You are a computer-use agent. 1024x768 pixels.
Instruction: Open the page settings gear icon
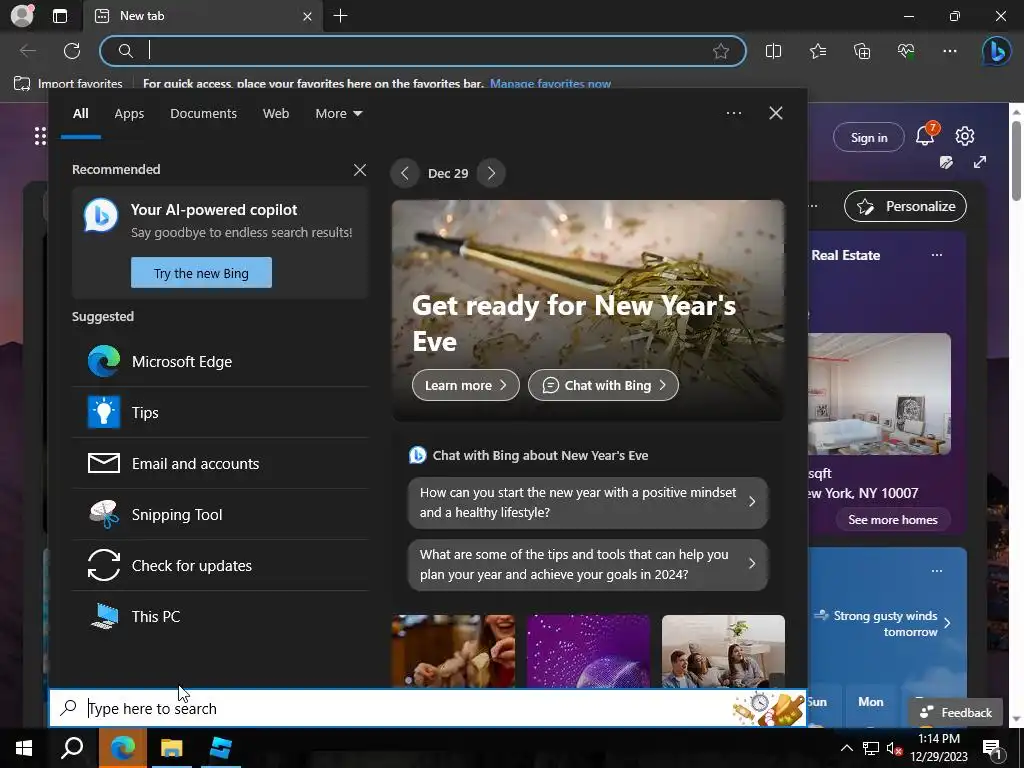965,136
